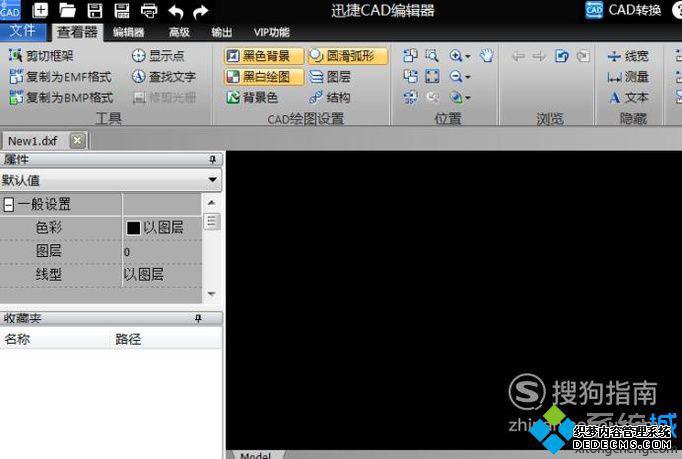Click properties scrollbar down arrow
The image size is (682, 459).
211,294
